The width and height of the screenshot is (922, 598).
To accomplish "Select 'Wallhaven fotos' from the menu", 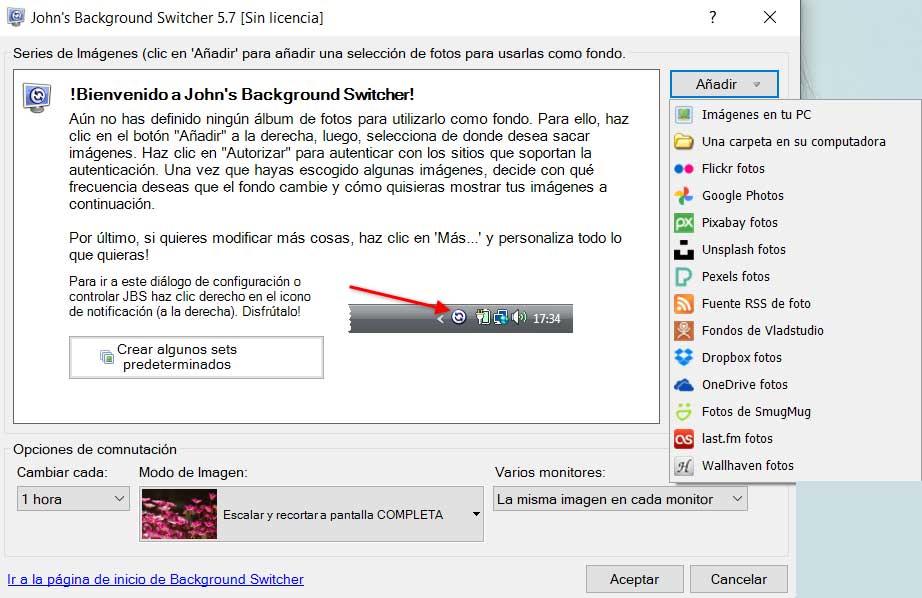I will tap(747, 466).
